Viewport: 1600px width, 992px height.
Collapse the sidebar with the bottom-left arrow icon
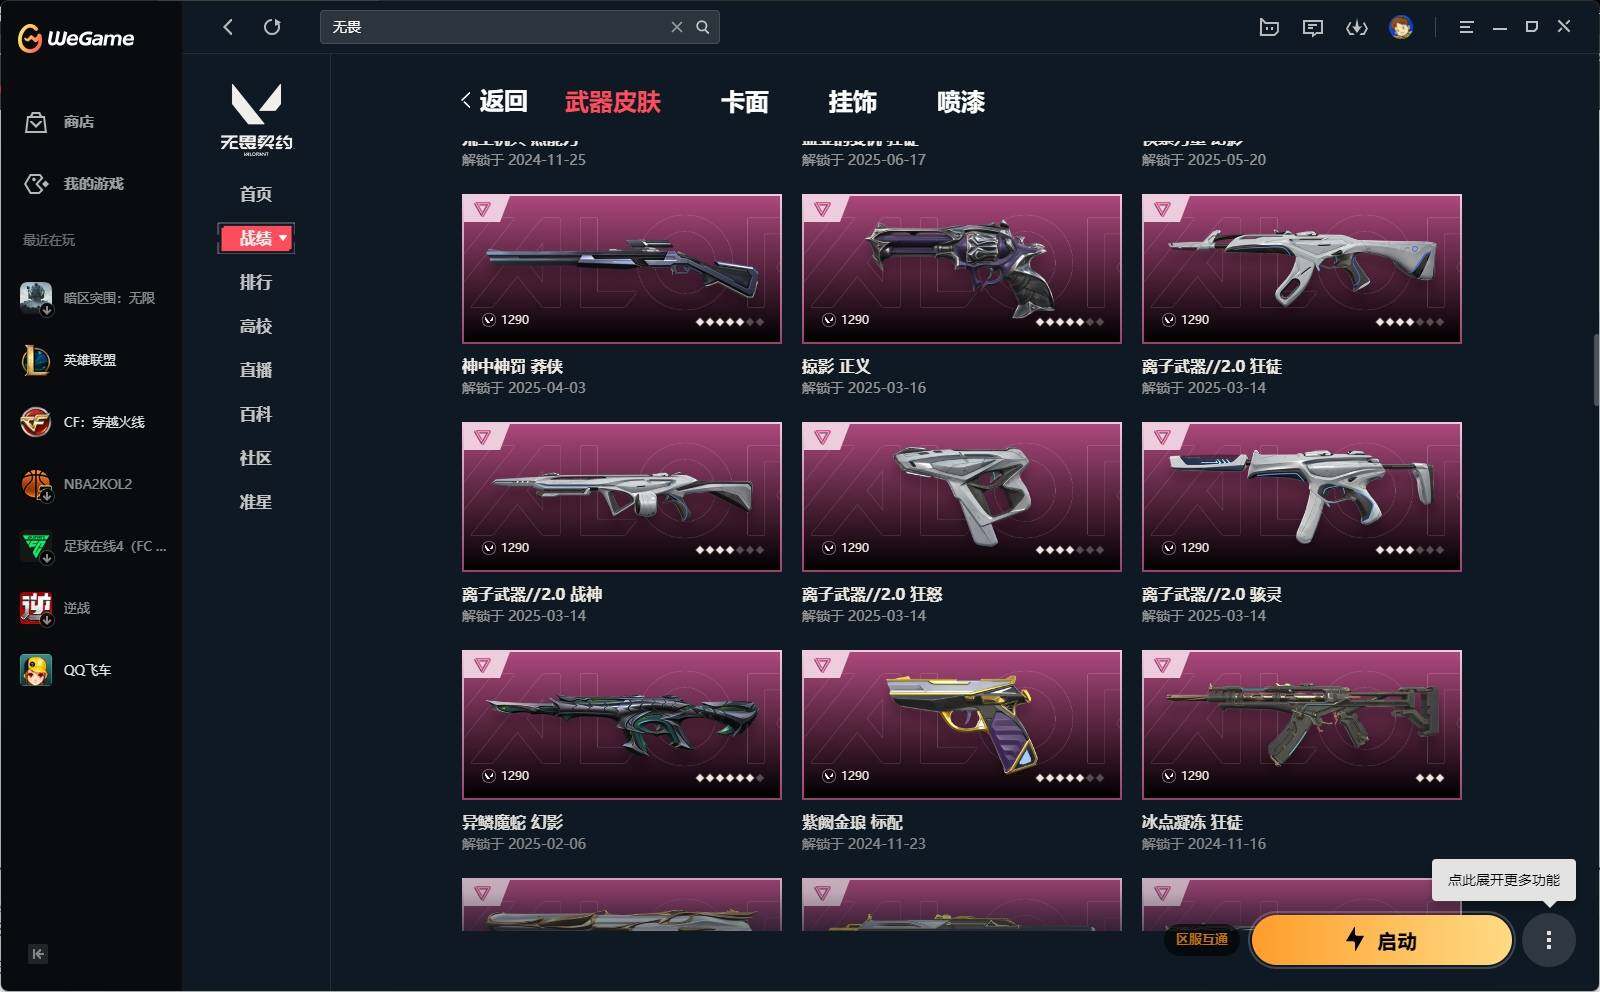(38, 954)
